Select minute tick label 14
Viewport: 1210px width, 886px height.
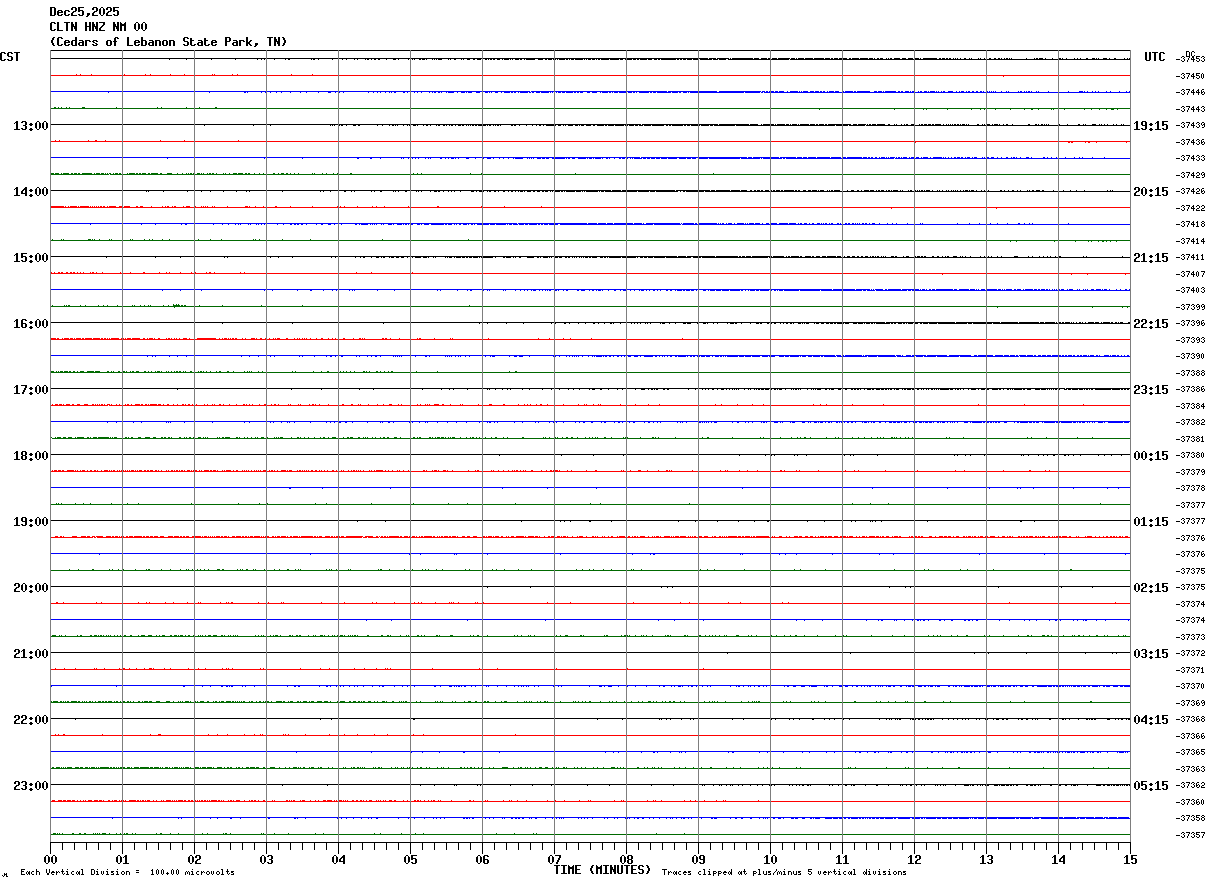coord(1058,859)
